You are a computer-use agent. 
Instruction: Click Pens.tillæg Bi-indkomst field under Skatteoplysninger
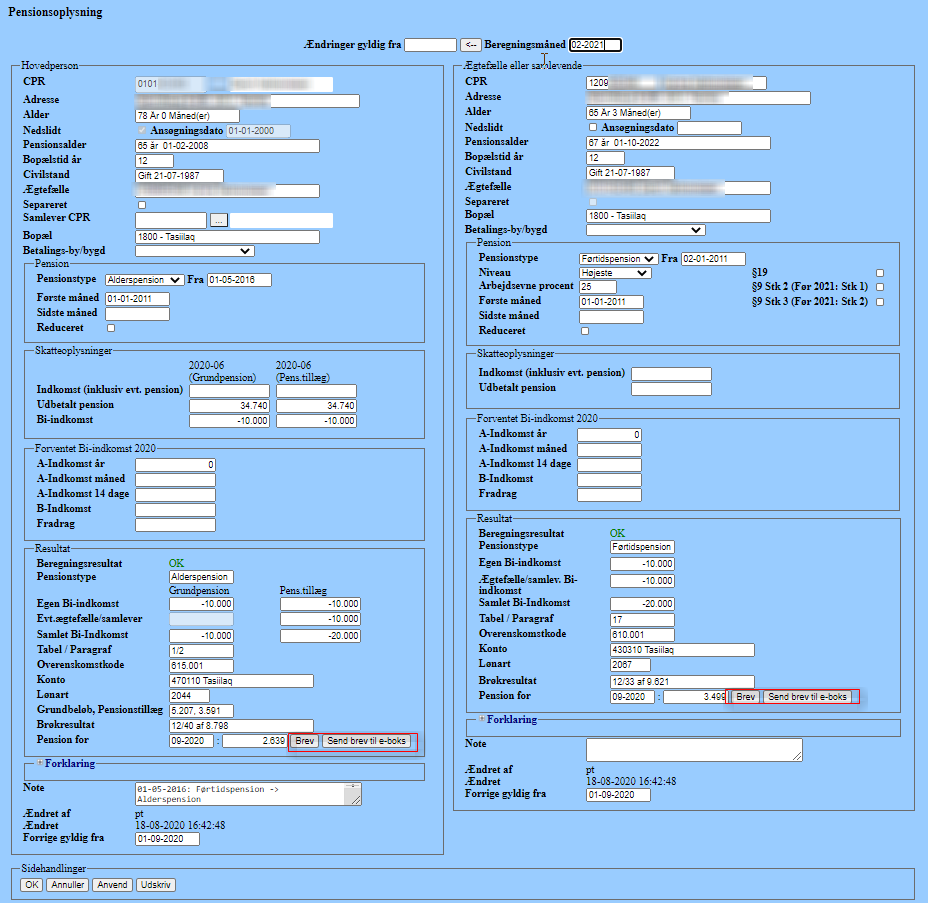point(316,421)
